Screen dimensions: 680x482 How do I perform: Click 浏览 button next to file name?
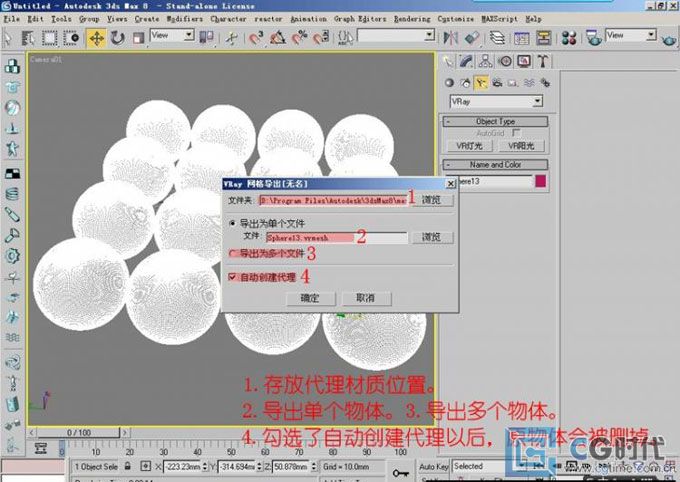click(x=432, y=237)
